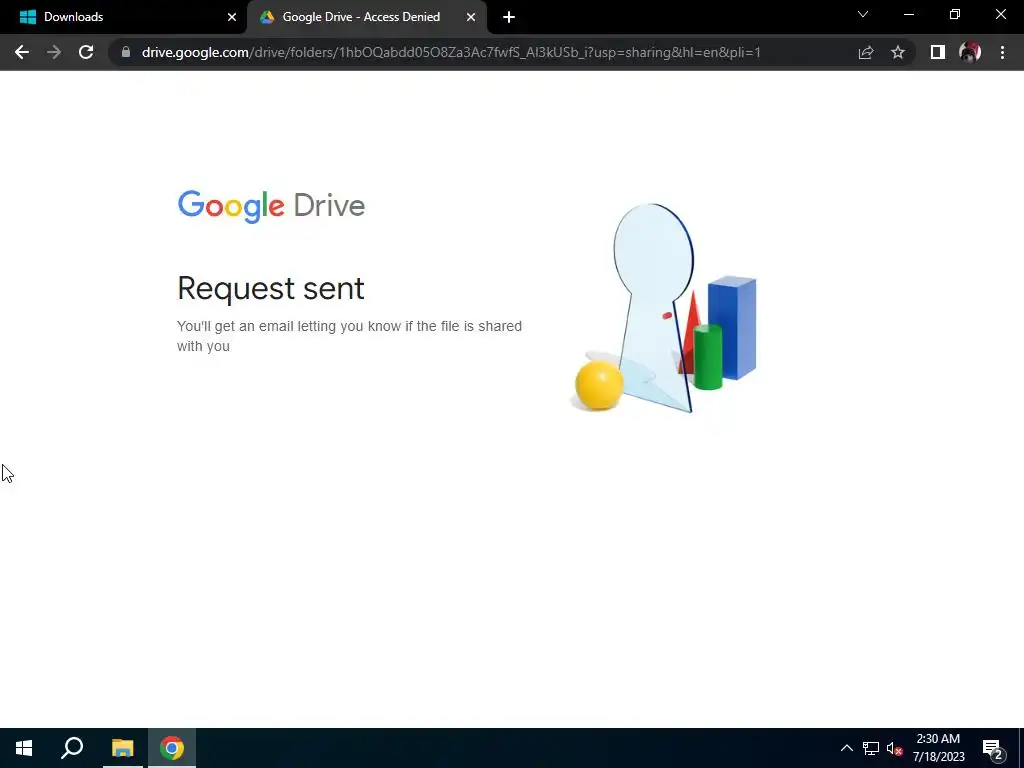Open muted volume tray icon
The width and height of the screenshot is (1024, 768).
[x=895, y=748]
